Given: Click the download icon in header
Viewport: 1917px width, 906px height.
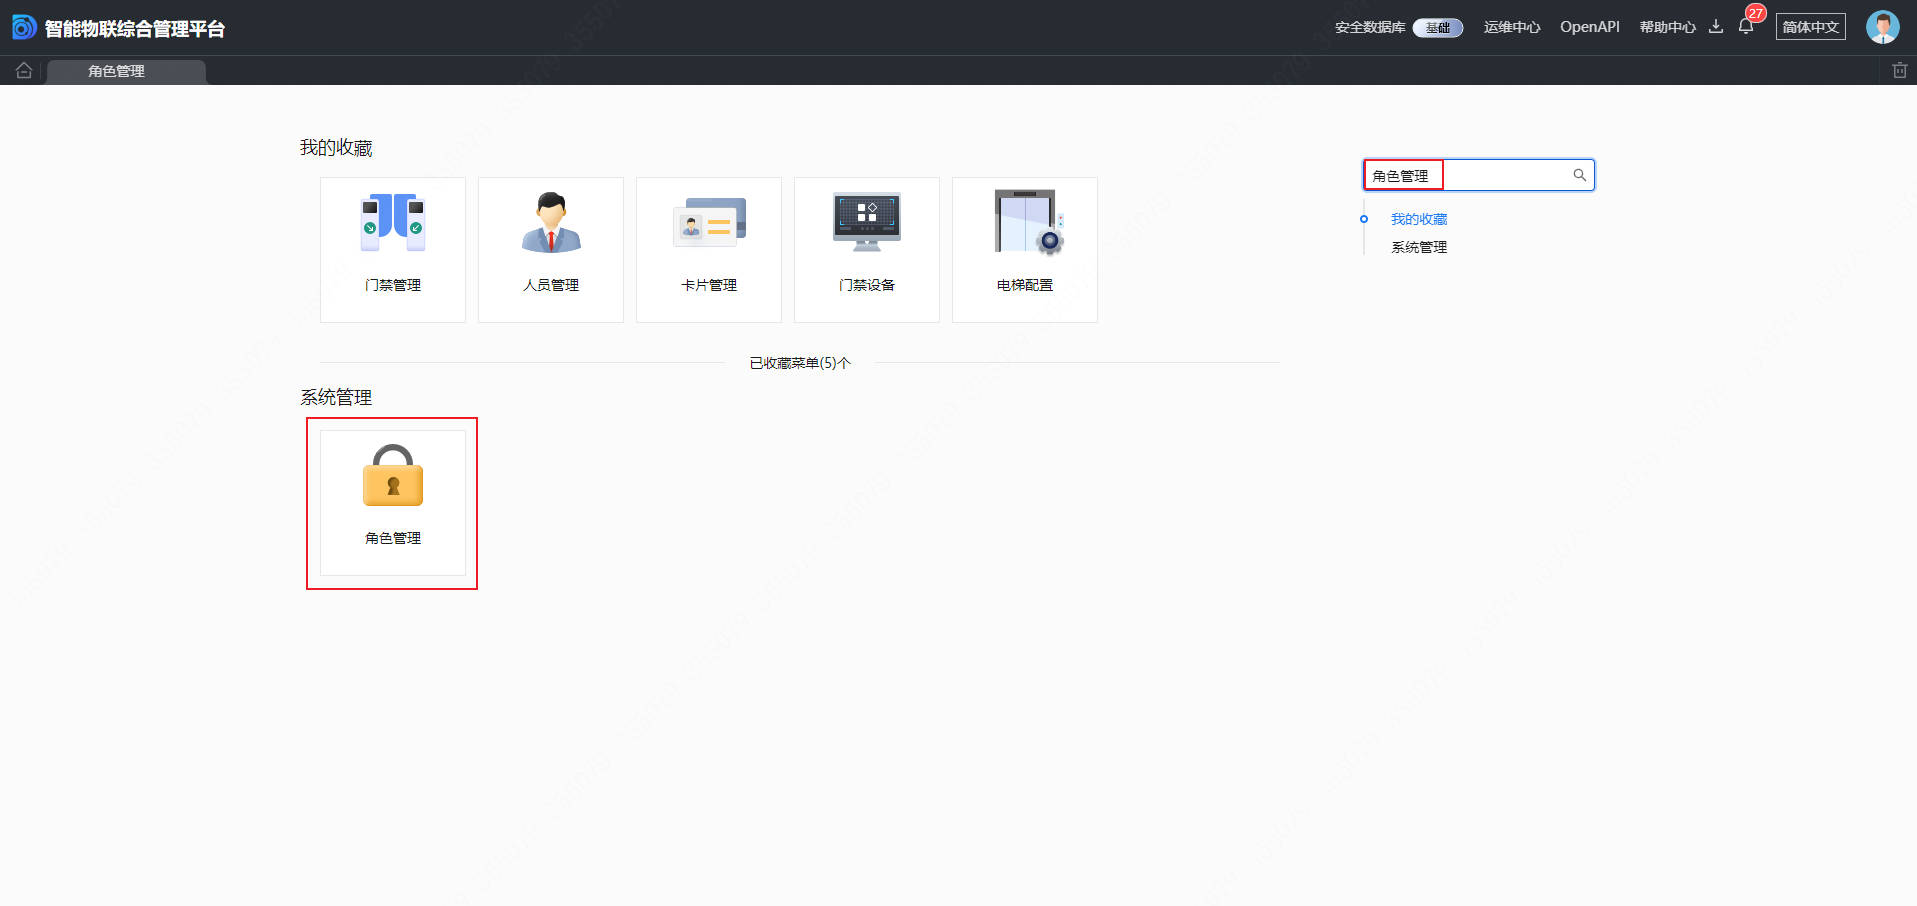Looking at the screenshot, I should 1716,27.
